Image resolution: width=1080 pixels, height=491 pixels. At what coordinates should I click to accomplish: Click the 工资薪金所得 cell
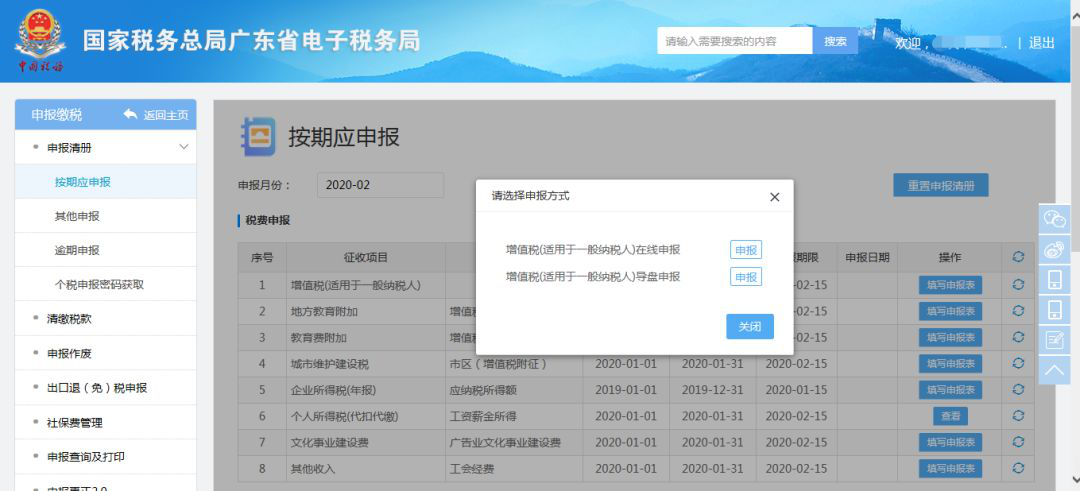pos(514,416)
